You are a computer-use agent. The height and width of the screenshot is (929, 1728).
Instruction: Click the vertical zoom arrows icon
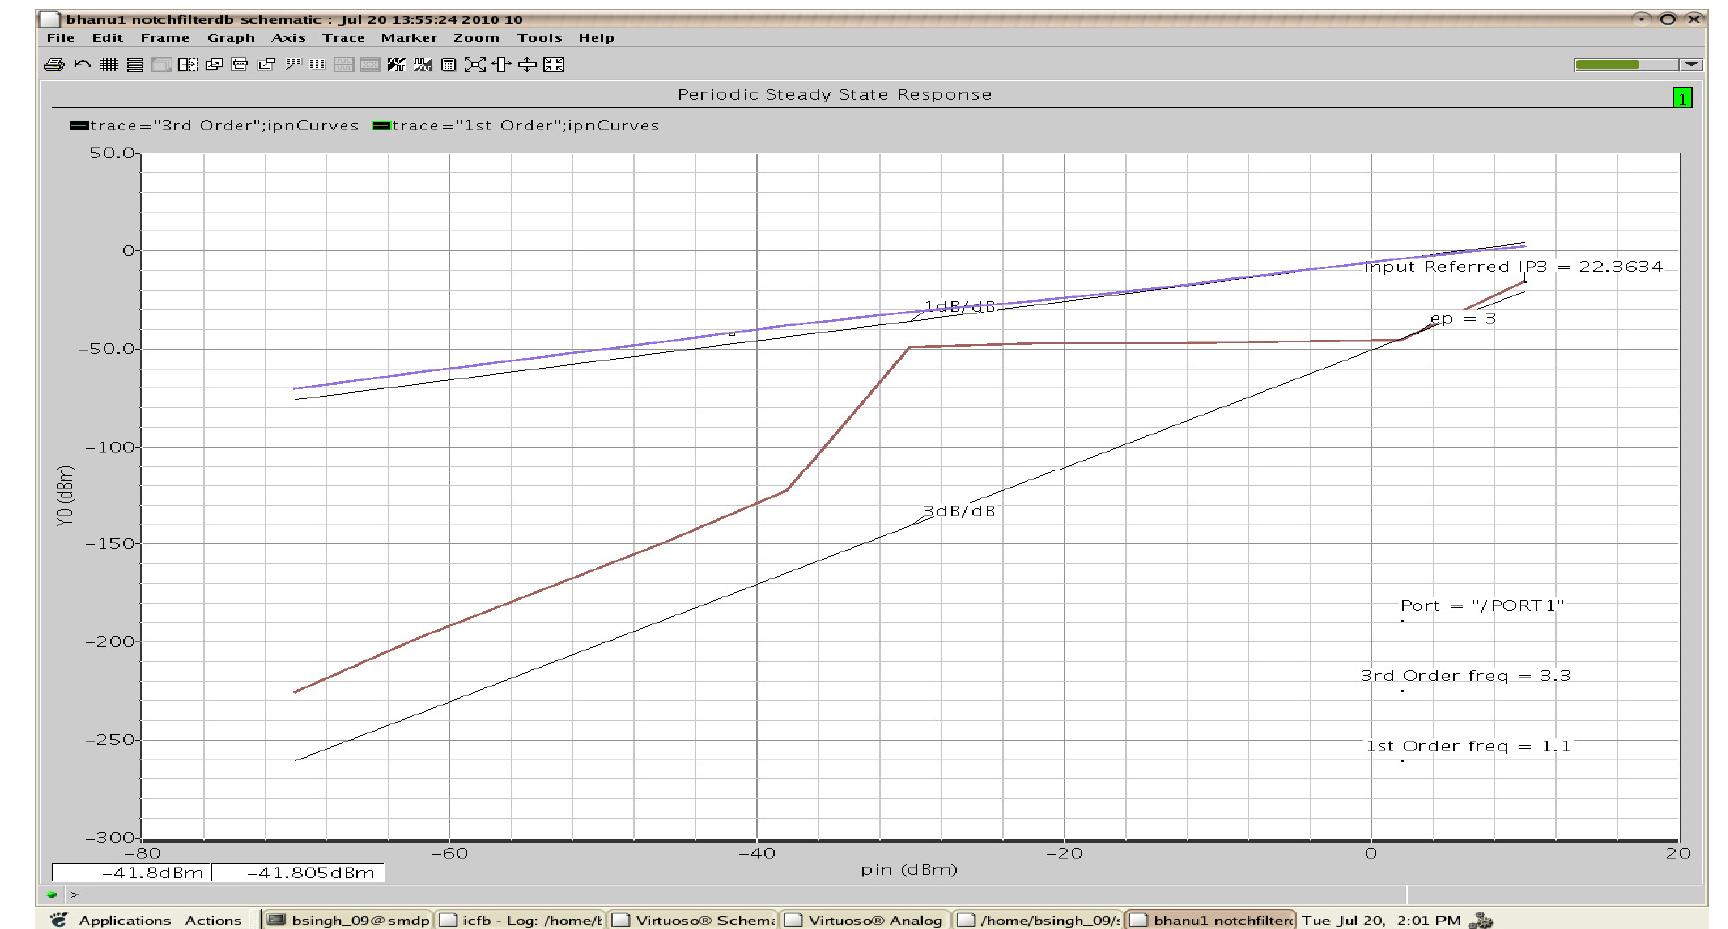[x=527, y=65]
